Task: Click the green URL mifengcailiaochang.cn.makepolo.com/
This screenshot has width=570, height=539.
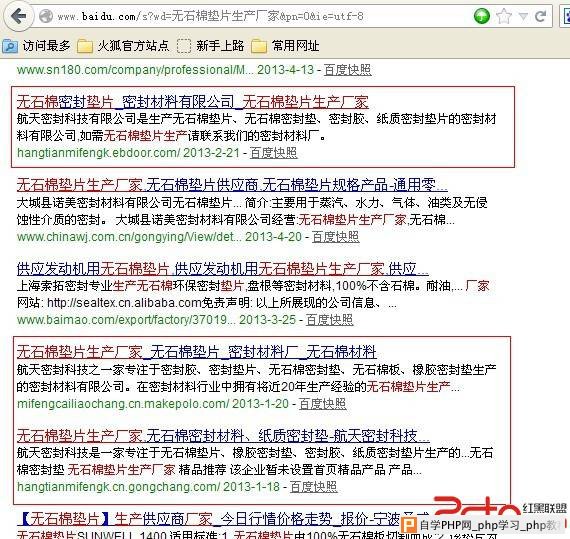Action: tap(123, 403)
